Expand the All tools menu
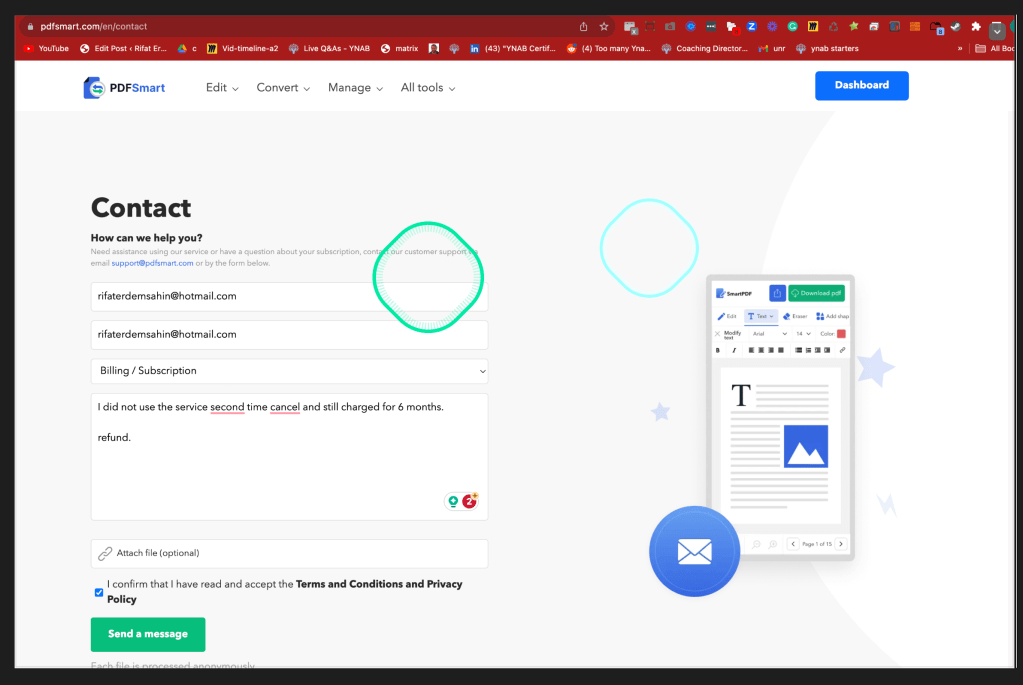 (428, 87)
